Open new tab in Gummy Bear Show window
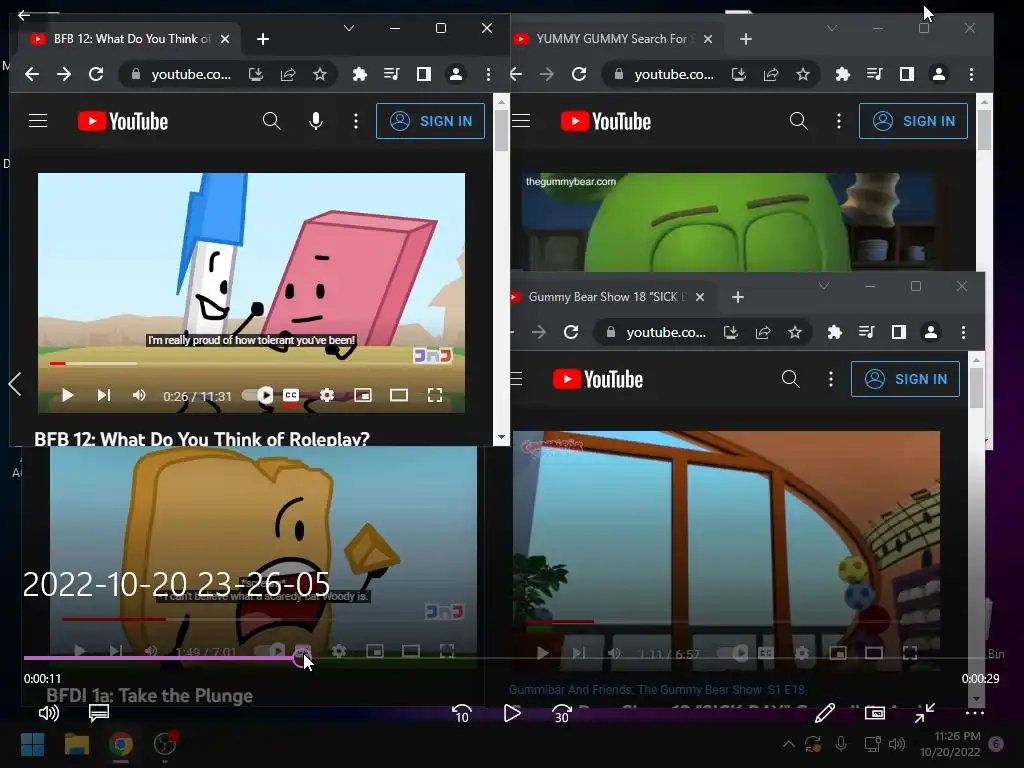This screenshot has height=768, width=1024. click(738, 297)
